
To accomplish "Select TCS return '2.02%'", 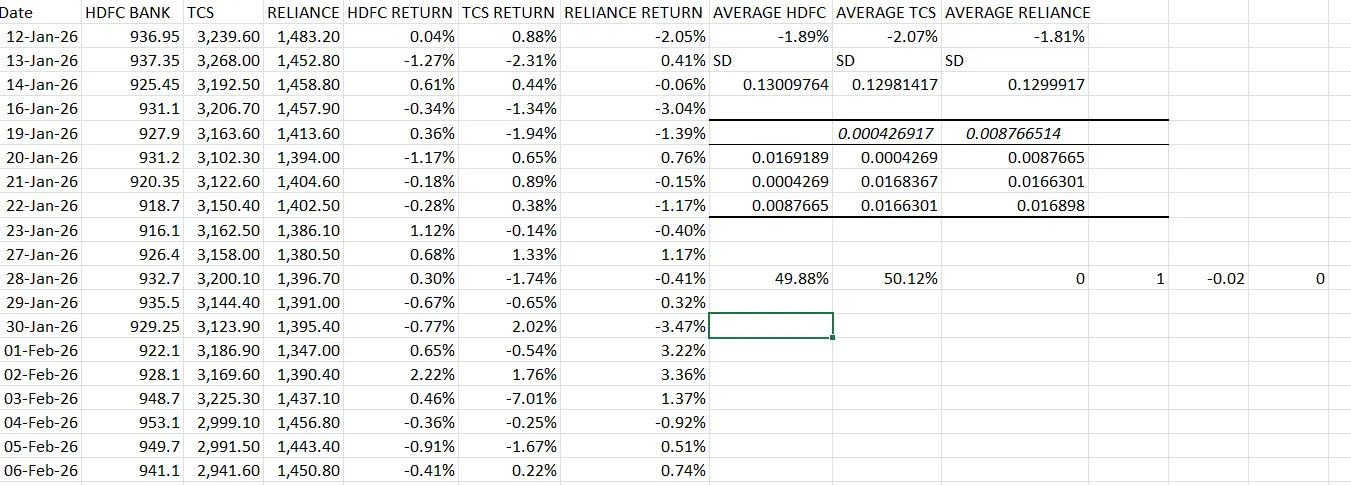I will (509, 326).
